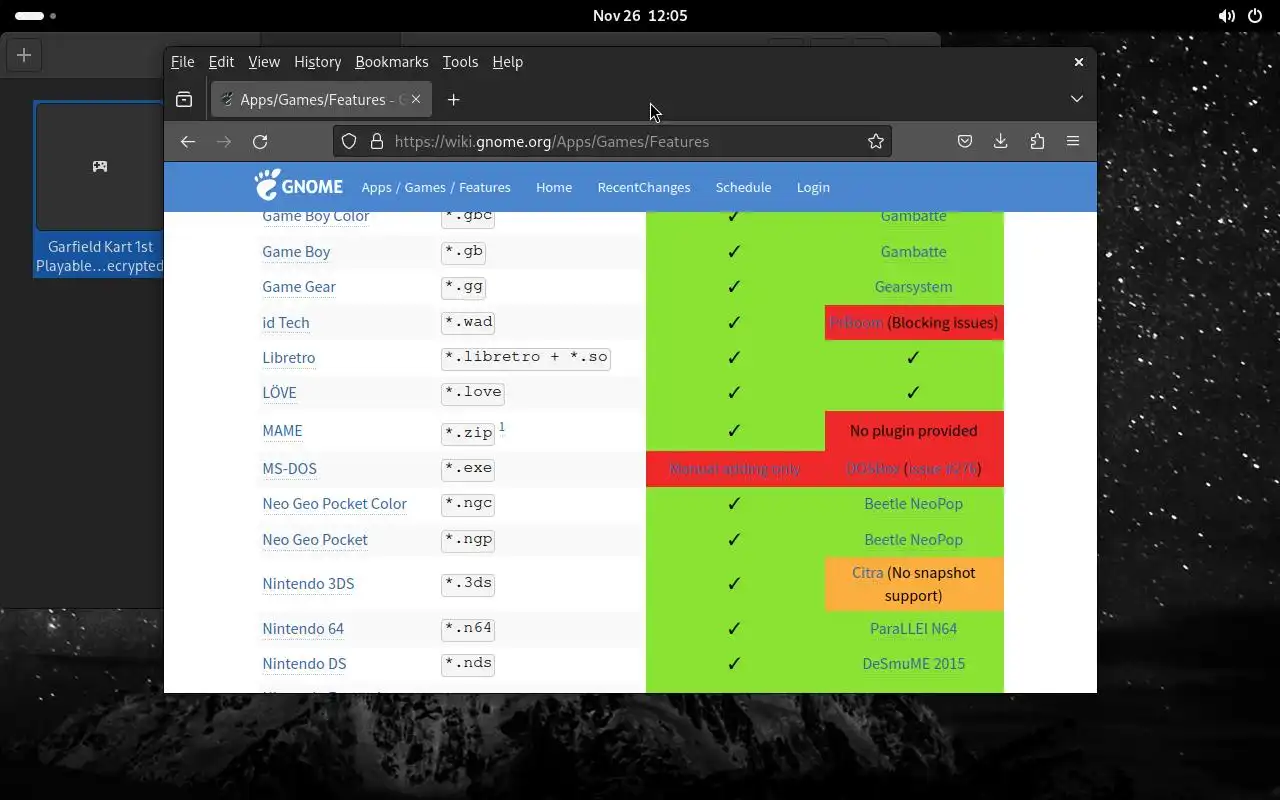The image size is (1280, 800).
Task: Click the padlock site security icon
Action: pos(377,142)
